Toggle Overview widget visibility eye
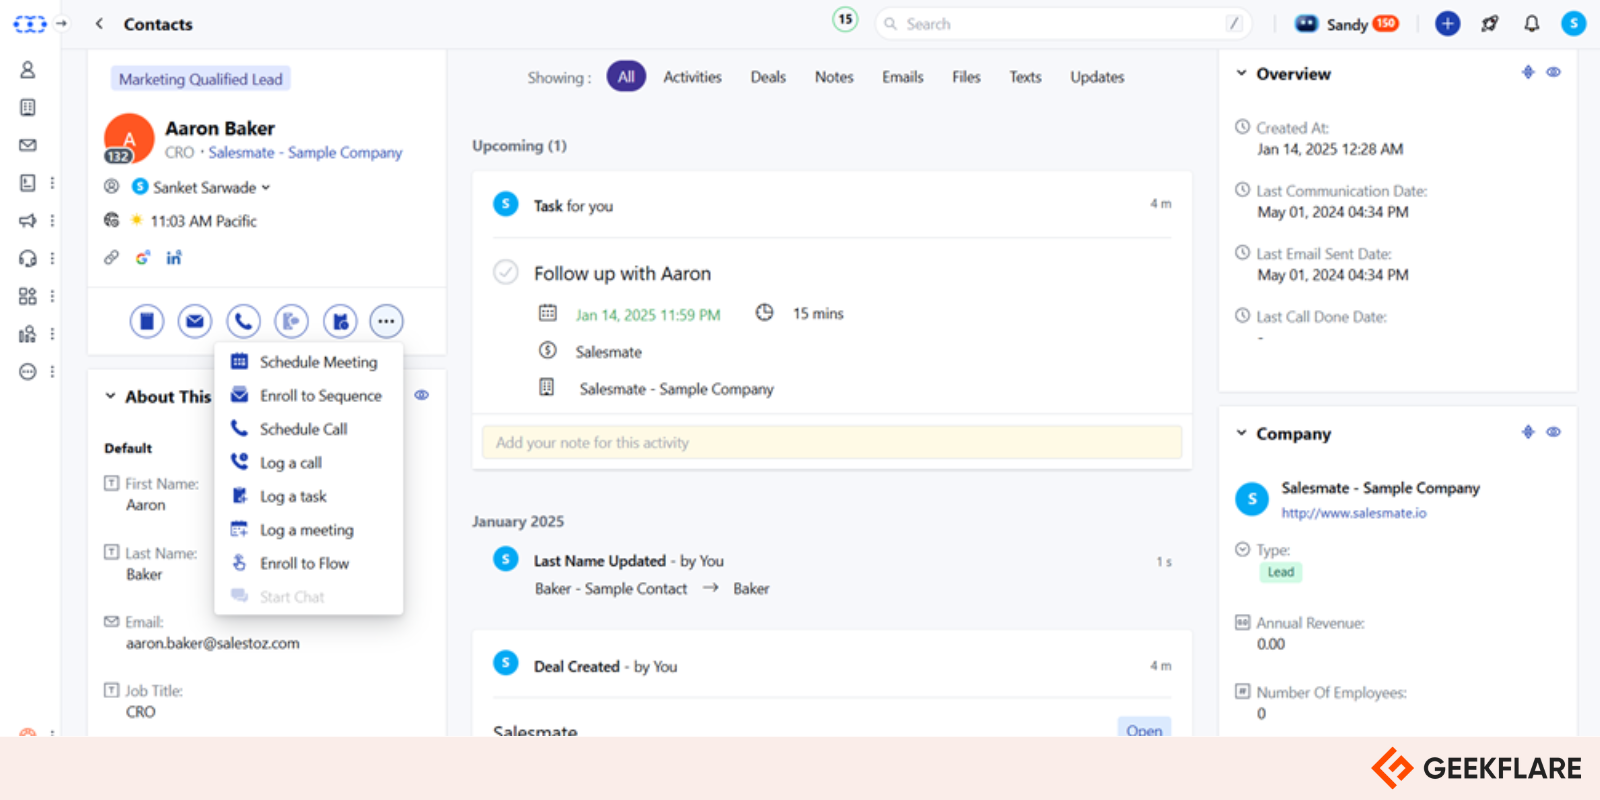Screen dimensions: 1600x800 click(1553, 72)
